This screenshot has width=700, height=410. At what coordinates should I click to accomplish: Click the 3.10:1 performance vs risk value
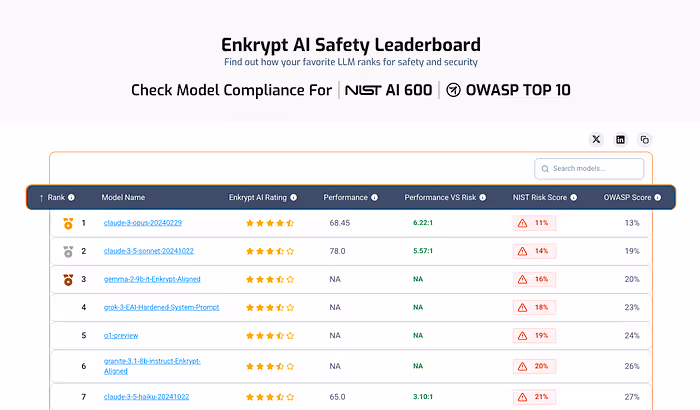point(423,396)
